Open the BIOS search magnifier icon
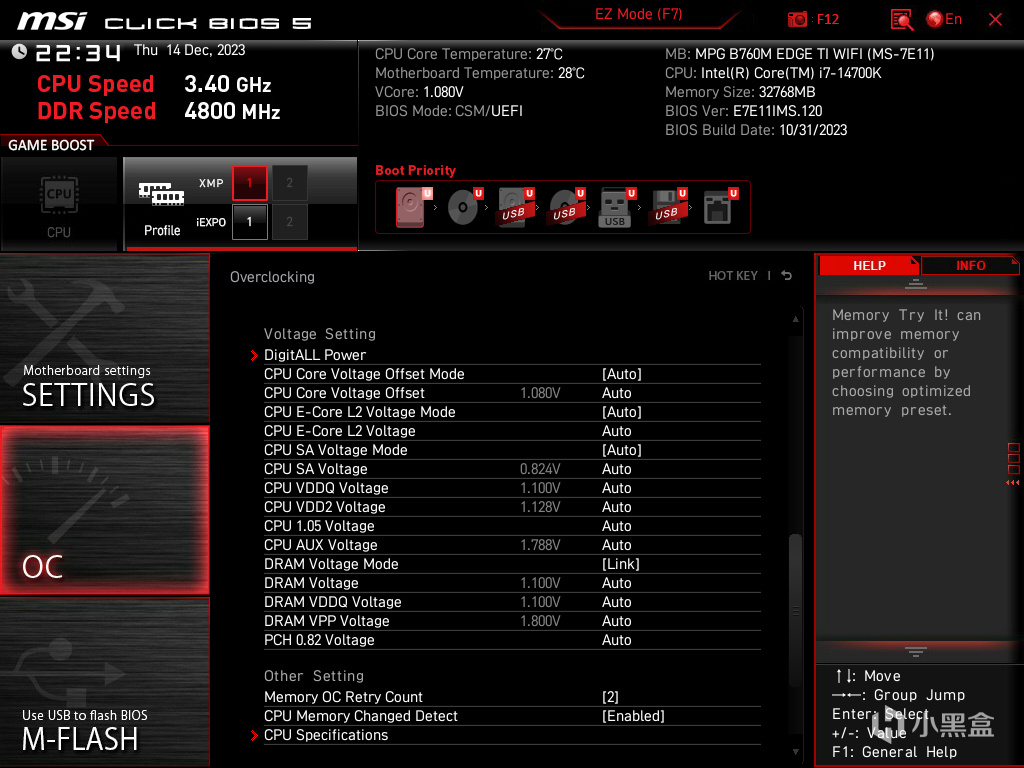1024x768 pixels. (x=901, y=20)
